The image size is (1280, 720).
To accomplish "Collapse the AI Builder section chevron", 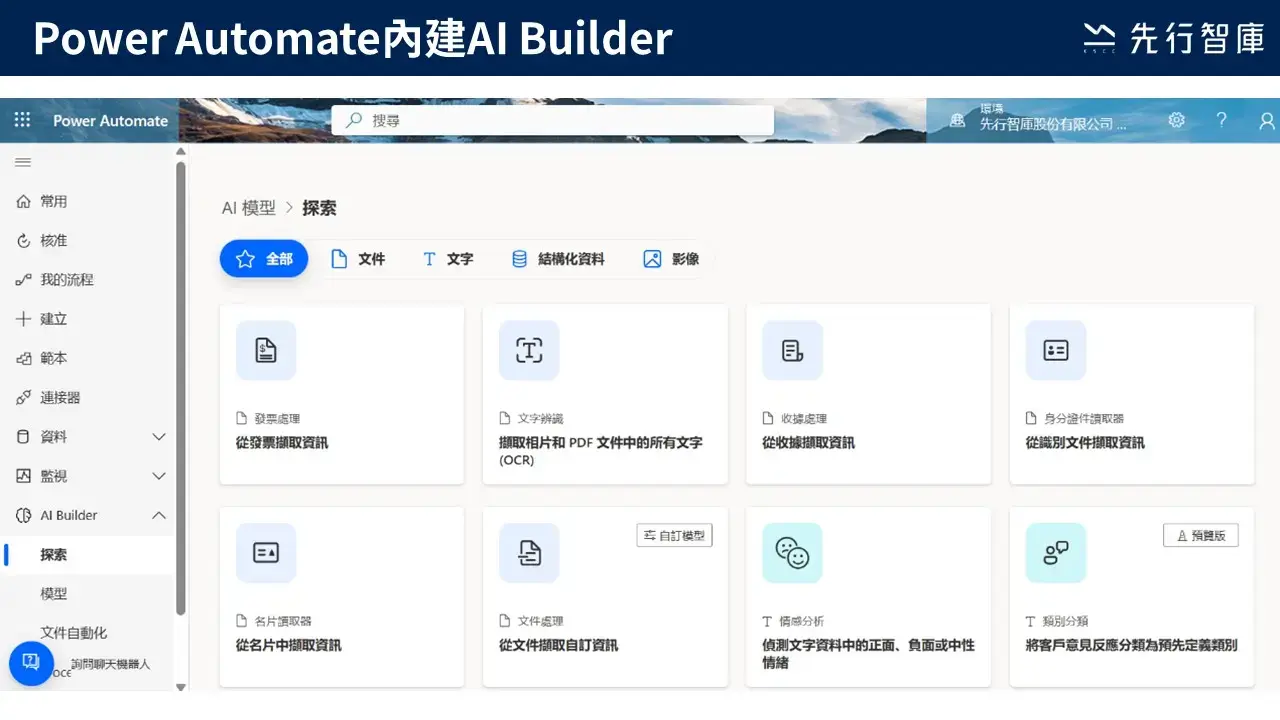I will [x=158, y=515].
